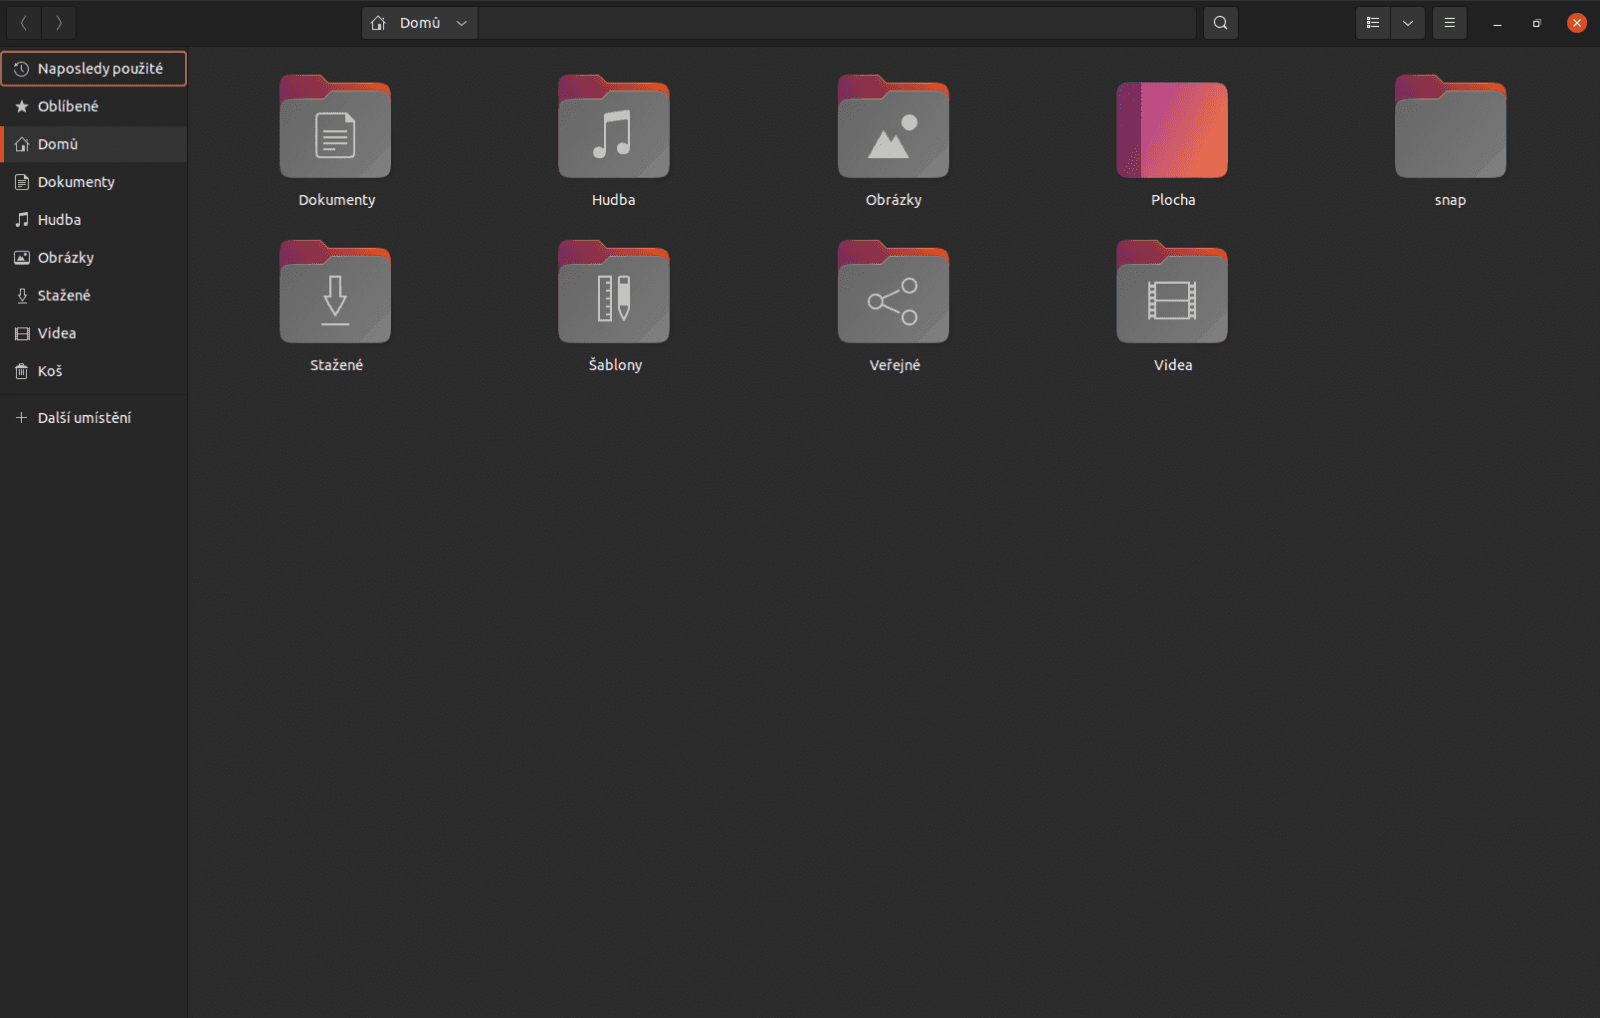Click Další umístění
Image resolution: width=1600 pixels, height=1018 pixels.
tap(84, 417)
